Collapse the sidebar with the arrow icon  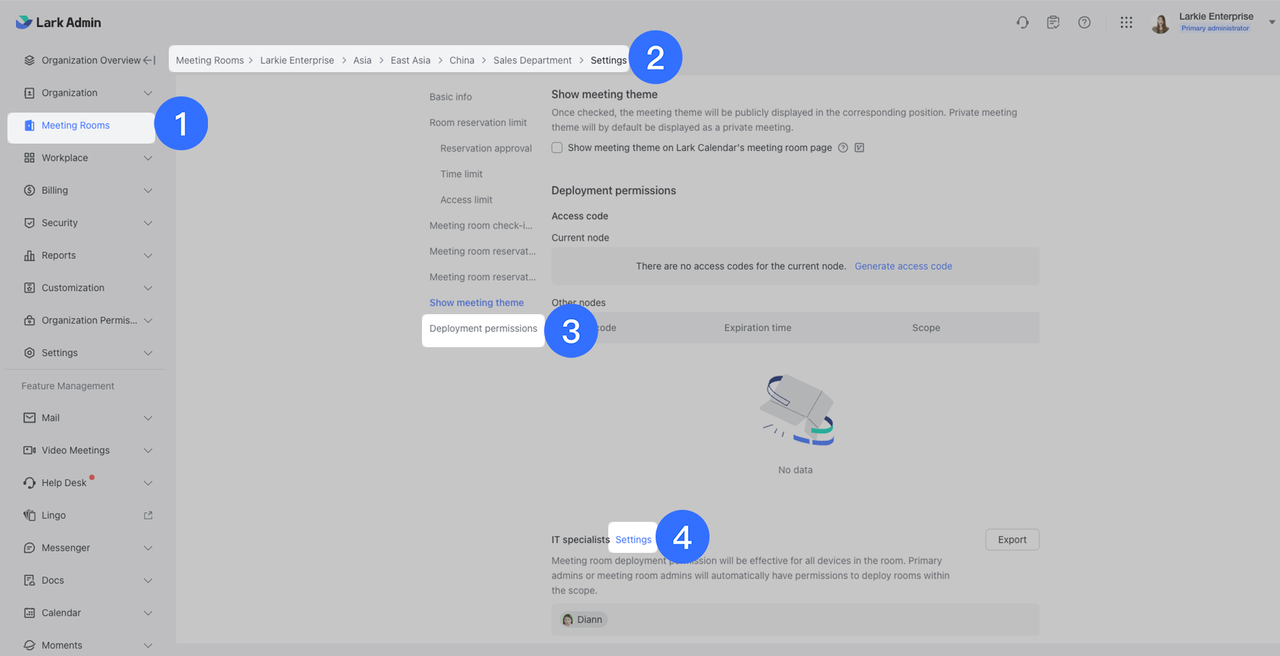[149, 60]
